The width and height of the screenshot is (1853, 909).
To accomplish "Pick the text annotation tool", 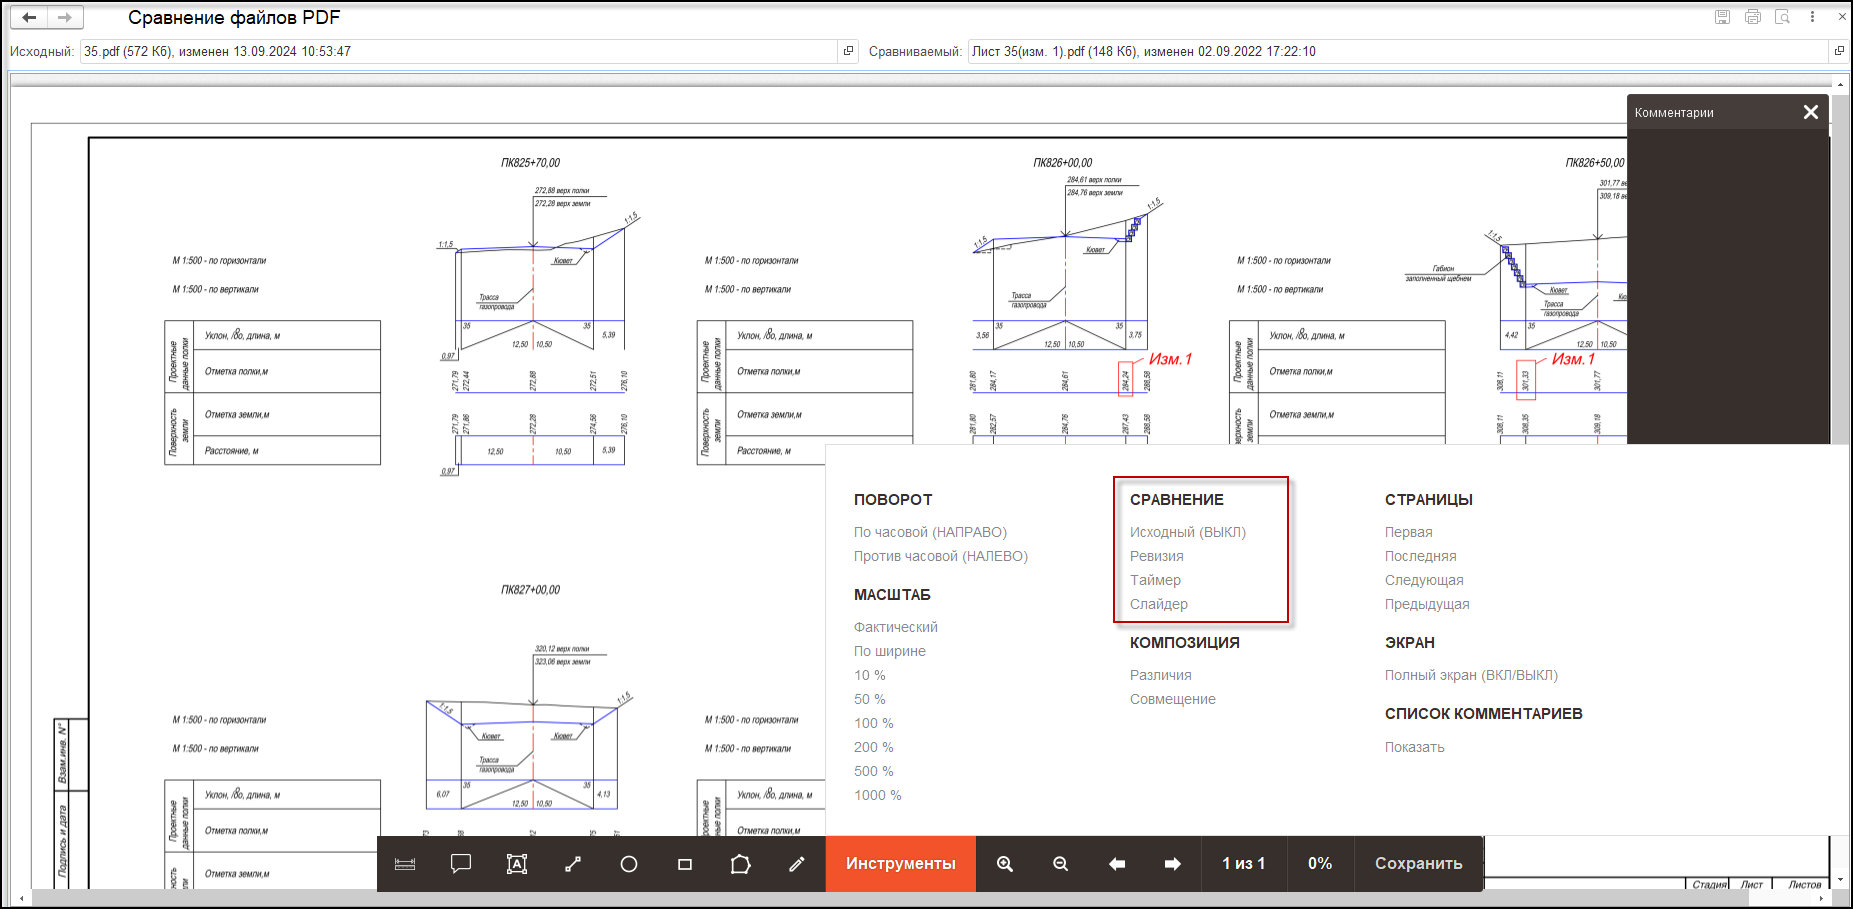I will [x=517, y=864].
